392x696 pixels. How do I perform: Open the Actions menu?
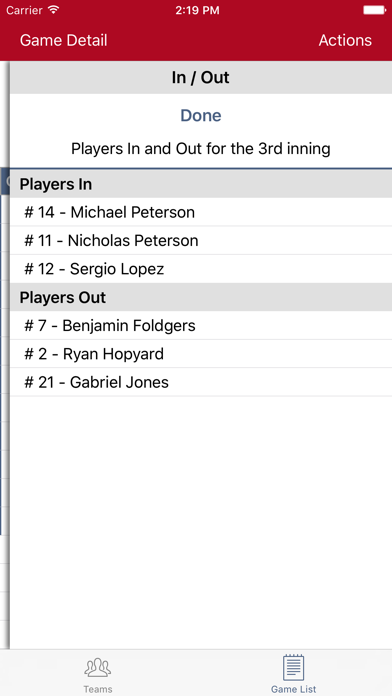pos(345,40)
